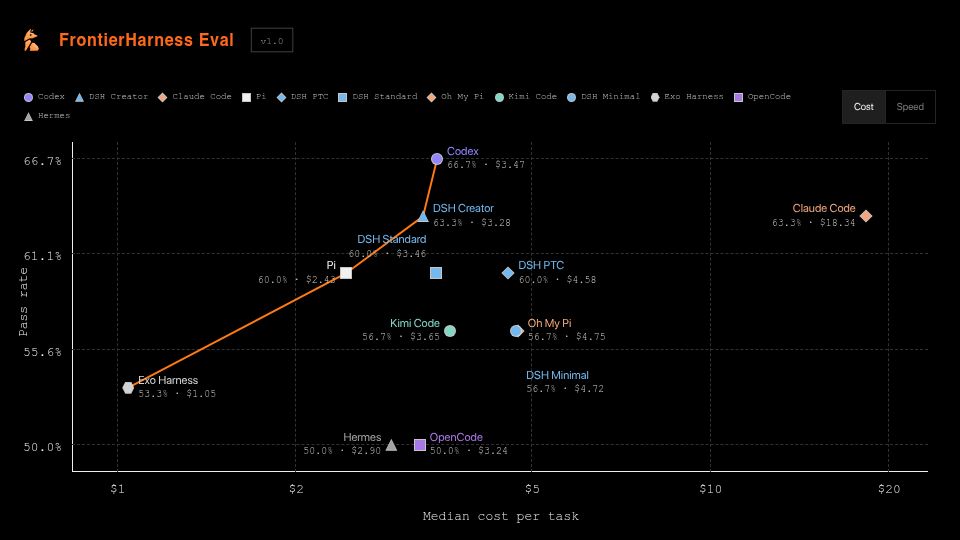Toggle DSH Creator series in the legend
The width and height of the screenshot is (960, 540).
(x=111, y=97)
